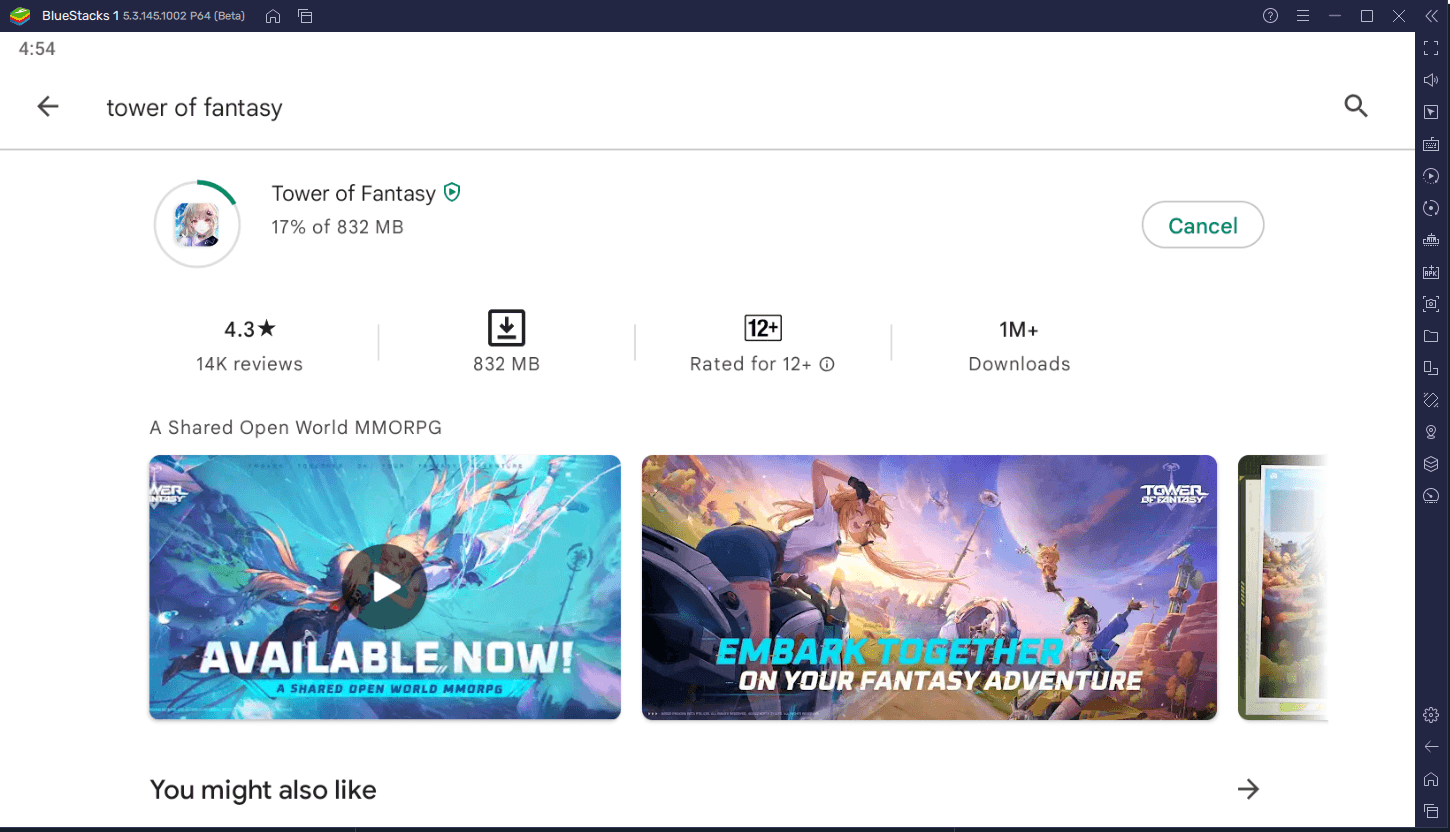
Task: Click 'A Shared Open World MMORPG' description
Action: click(296, 428)
